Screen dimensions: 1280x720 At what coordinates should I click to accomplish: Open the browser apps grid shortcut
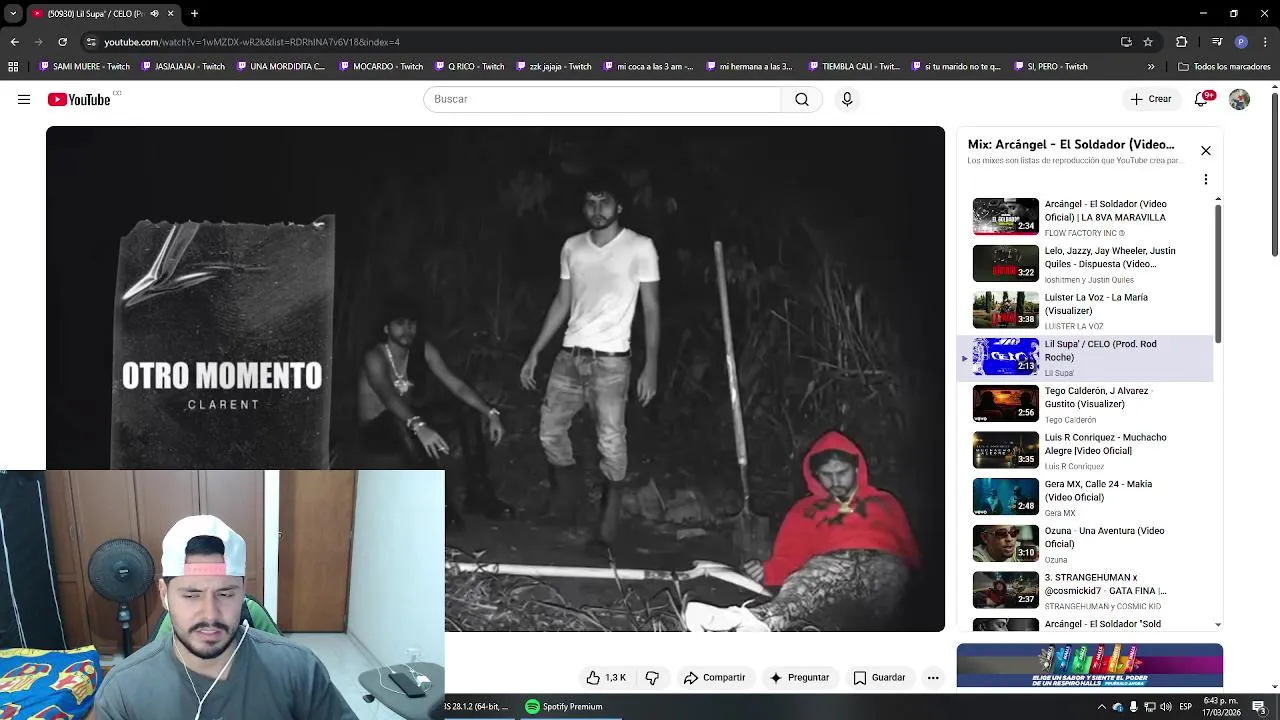point(13,67)
